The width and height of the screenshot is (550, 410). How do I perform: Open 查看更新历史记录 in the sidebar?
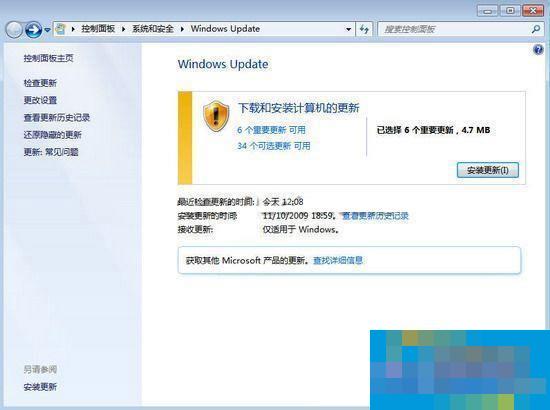(57, 117)
